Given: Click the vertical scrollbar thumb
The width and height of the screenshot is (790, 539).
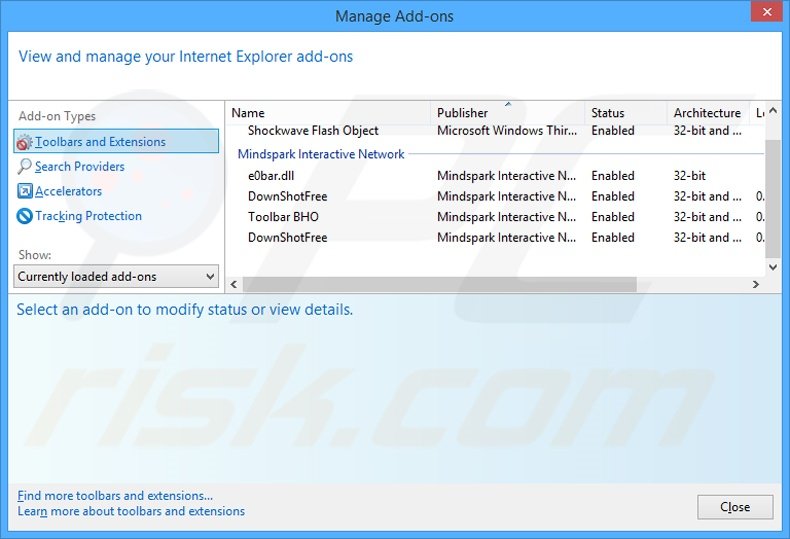Looking at the screenshot, I should pyautogui.click(x=773, y=199).
